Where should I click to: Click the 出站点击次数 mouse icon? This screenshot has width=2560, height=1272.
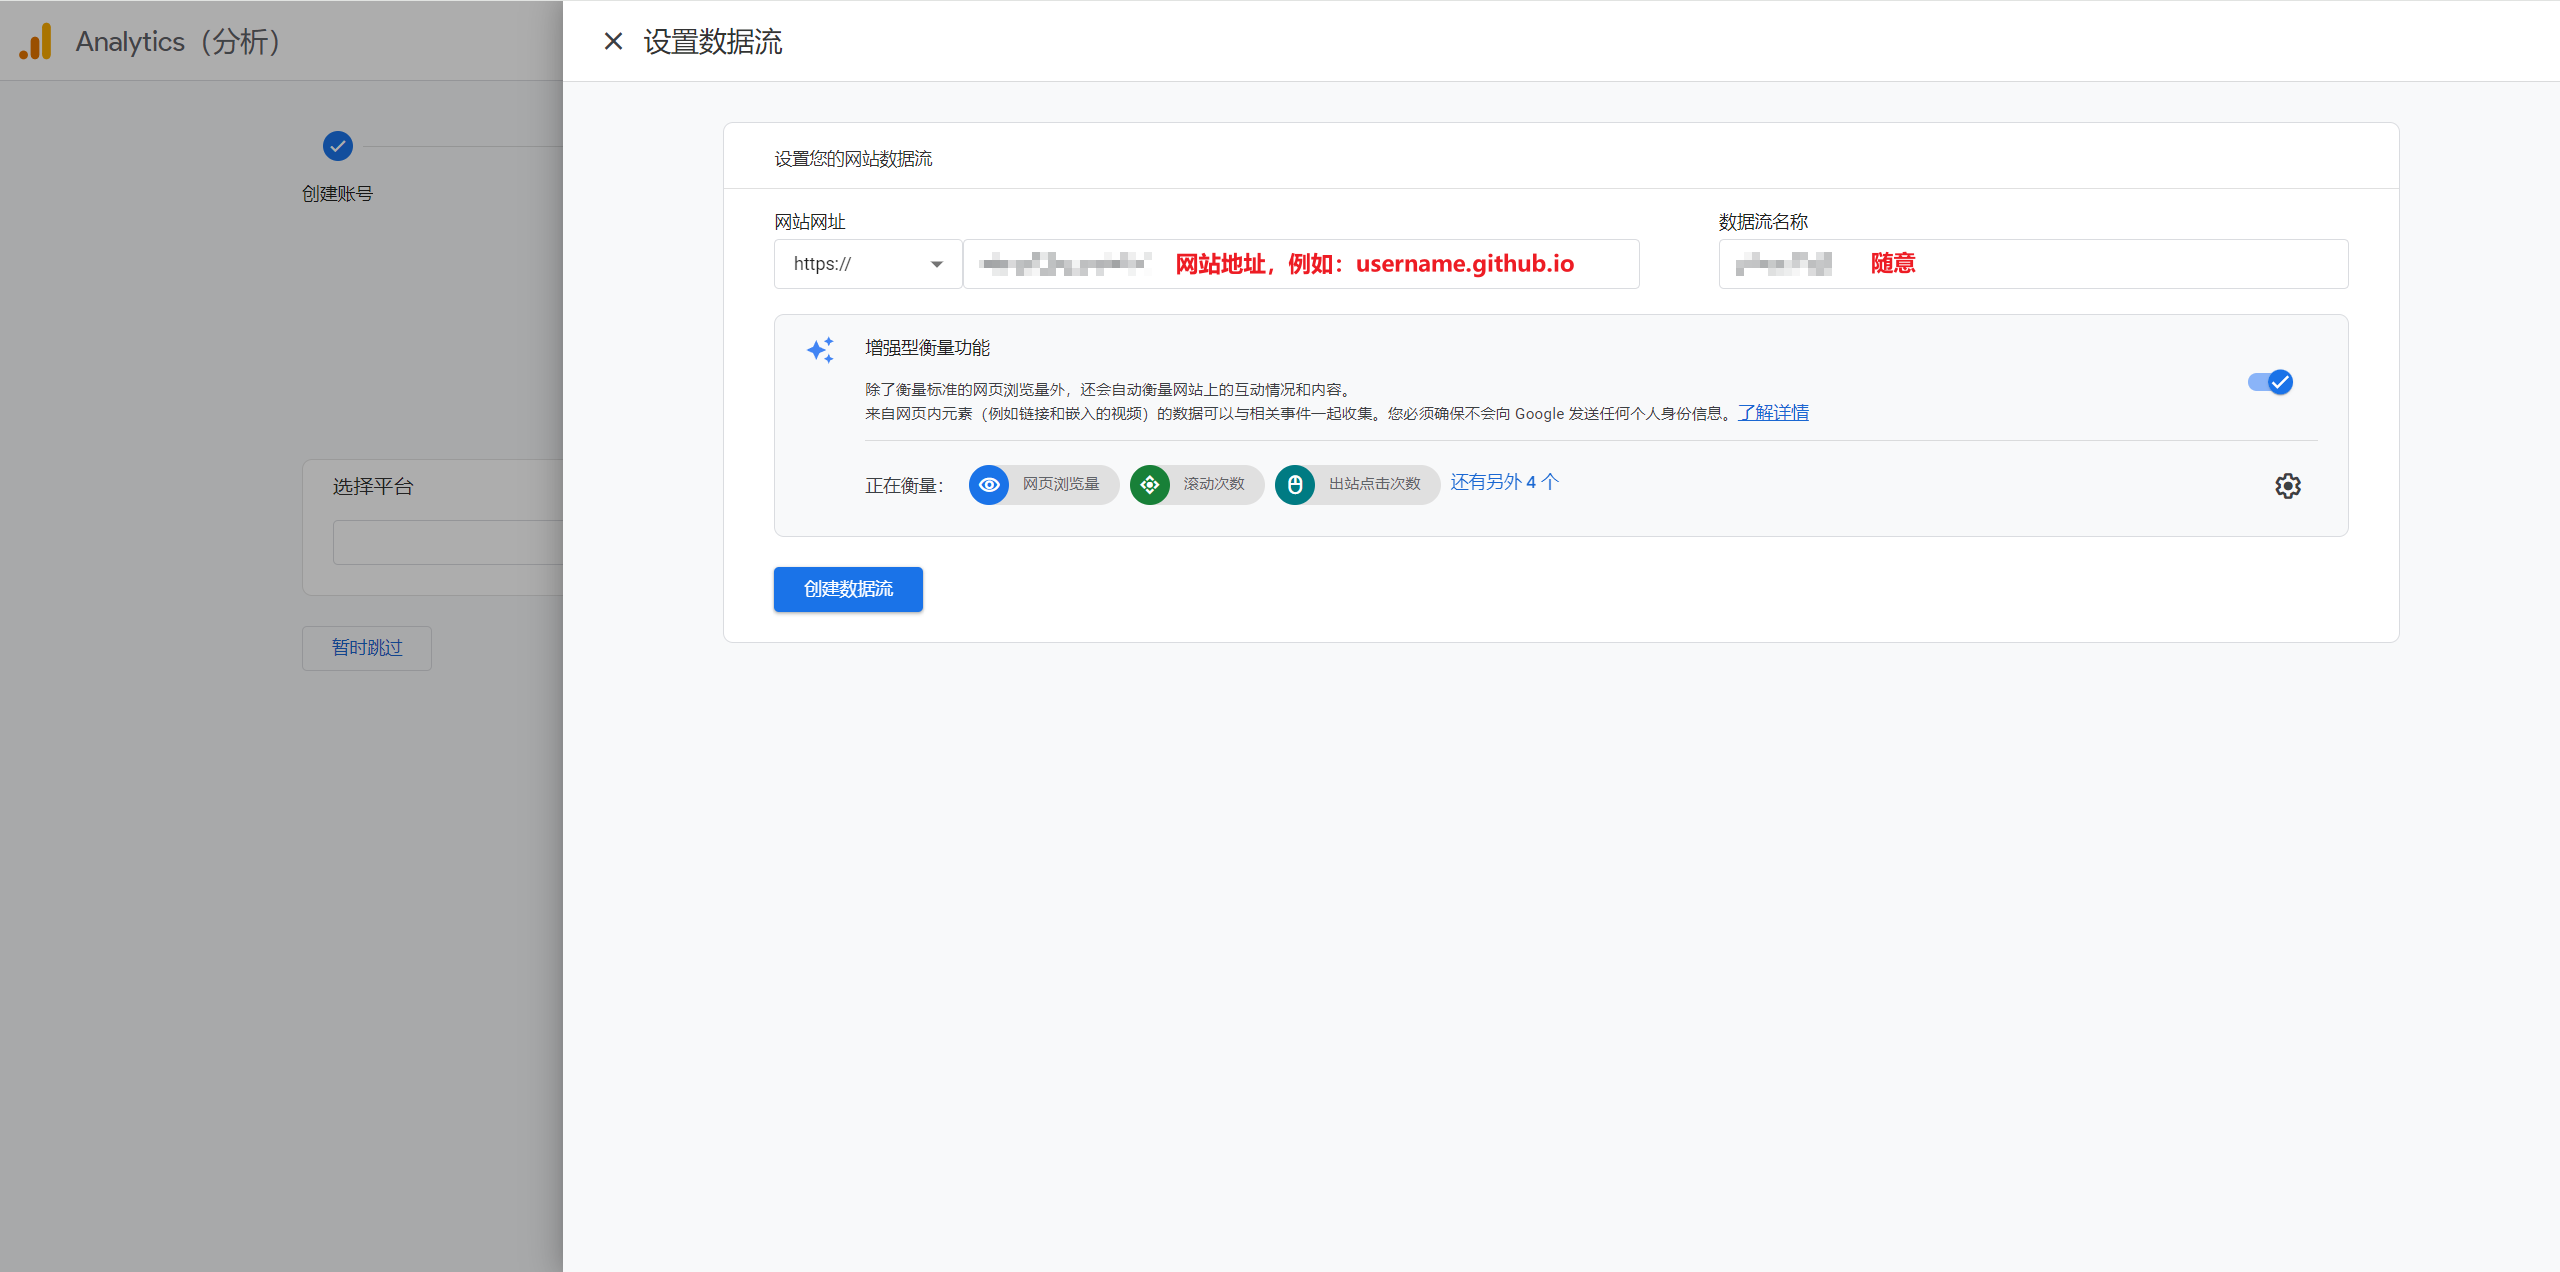coord(1295,485)
